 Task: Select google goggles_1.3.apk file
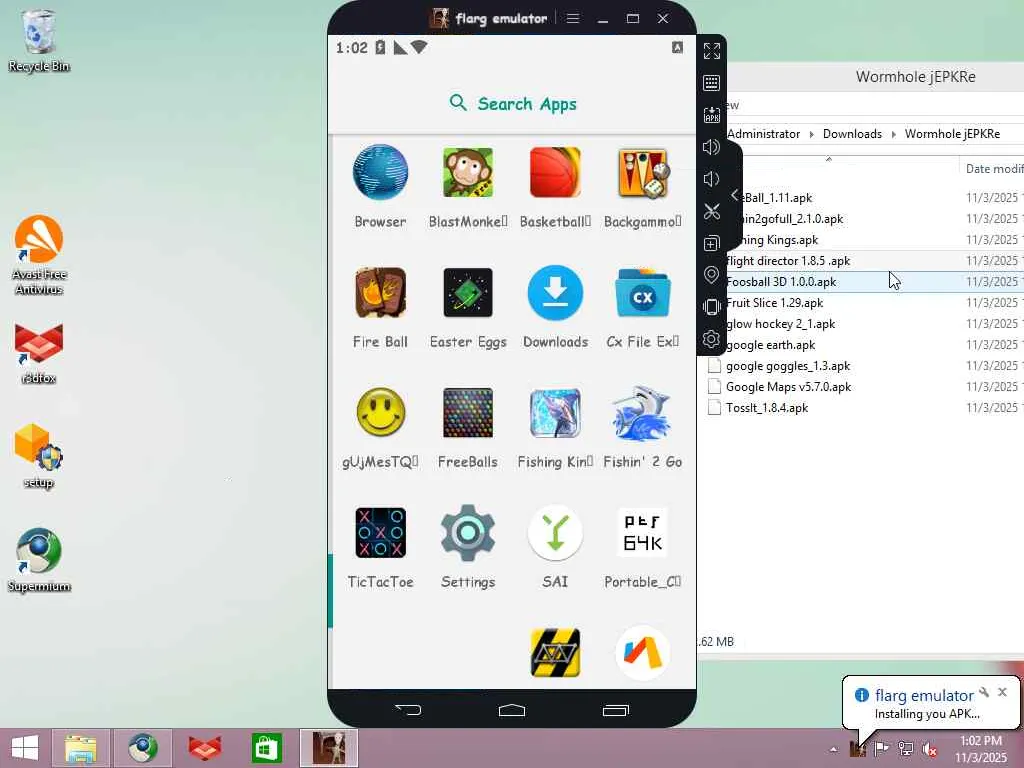(x=788, y=366)
